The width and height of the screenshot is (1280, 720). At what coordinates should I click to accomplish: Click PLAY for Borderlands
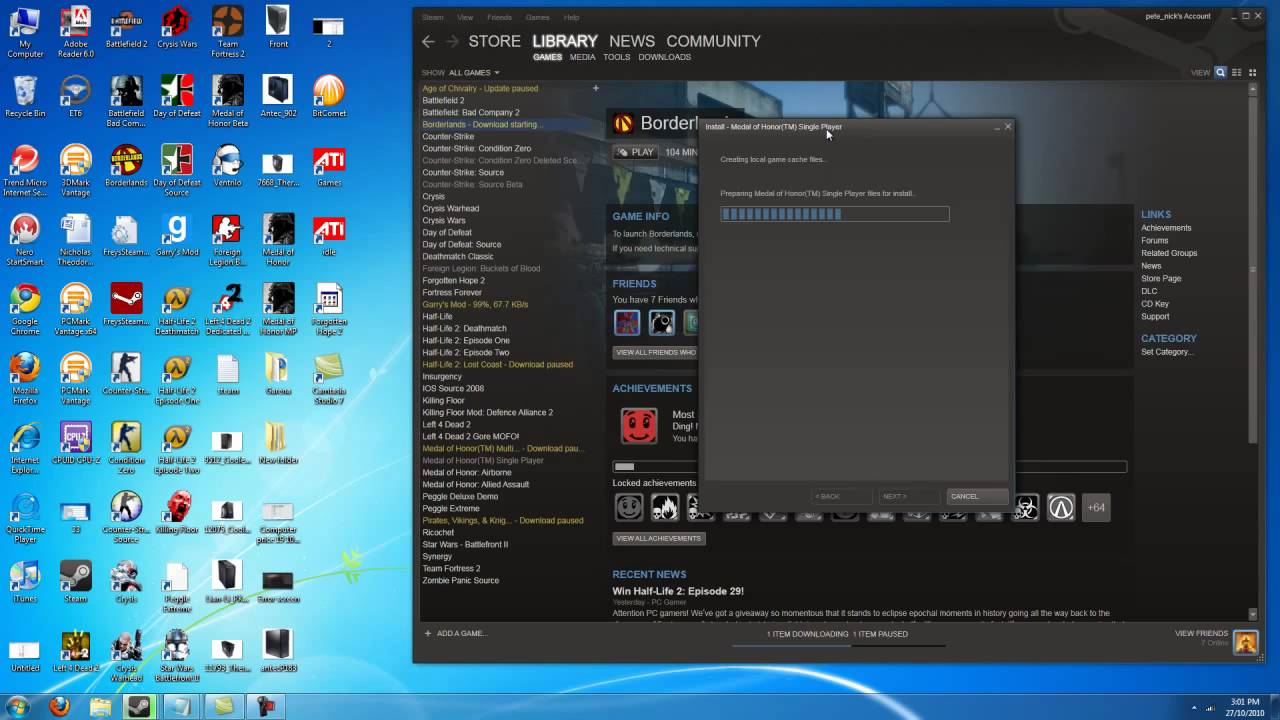635,152
